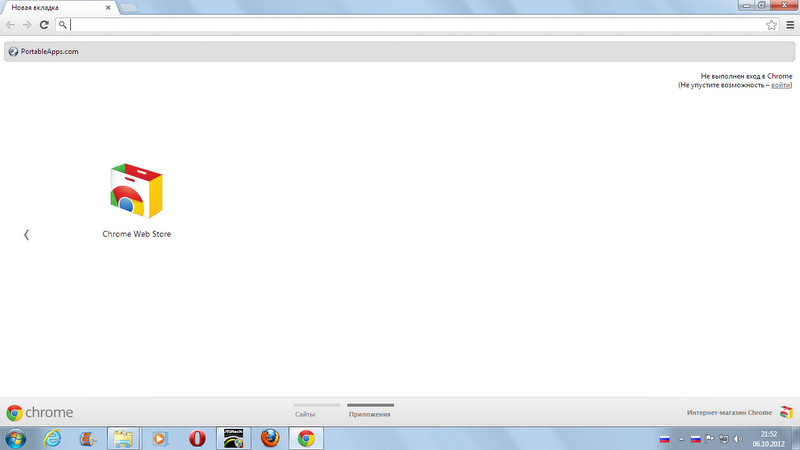Click the Chrome taskbar button
800x450 pixels.
[x=306, y=439]
